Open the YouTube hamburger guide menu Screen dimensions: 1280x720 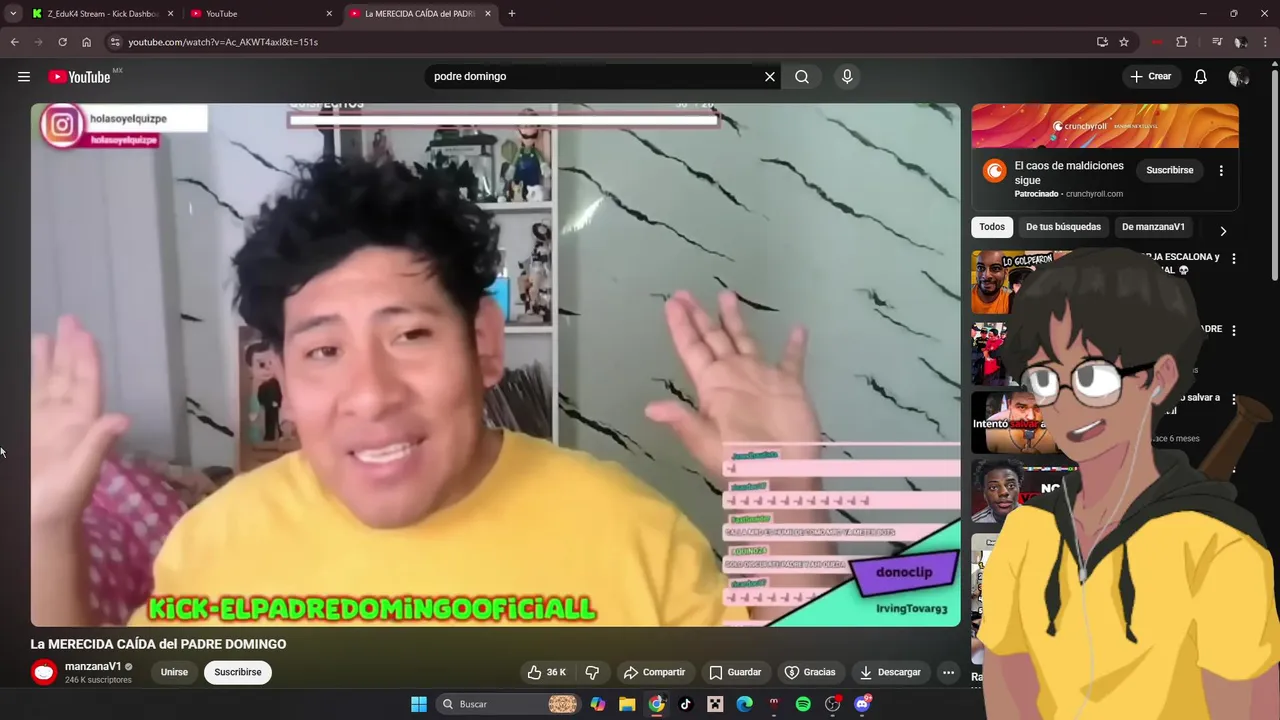[x=24, y=76]
